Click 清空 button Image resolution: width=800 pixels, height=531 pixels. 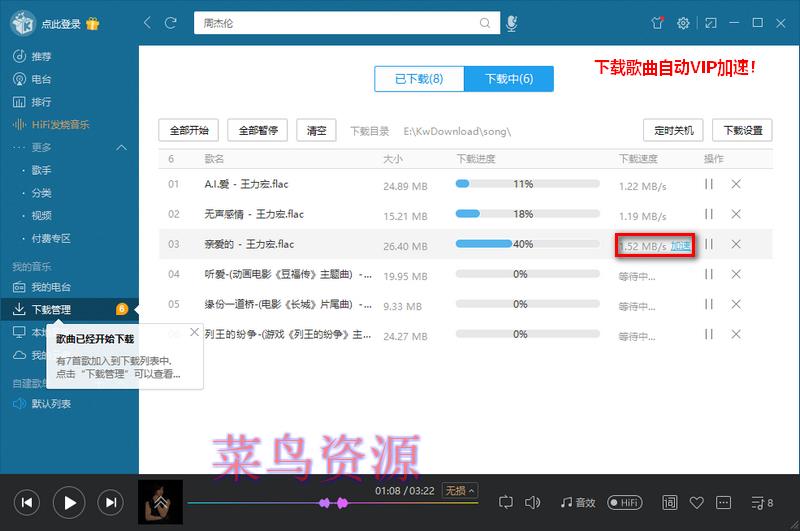click(x=316, y=131)
